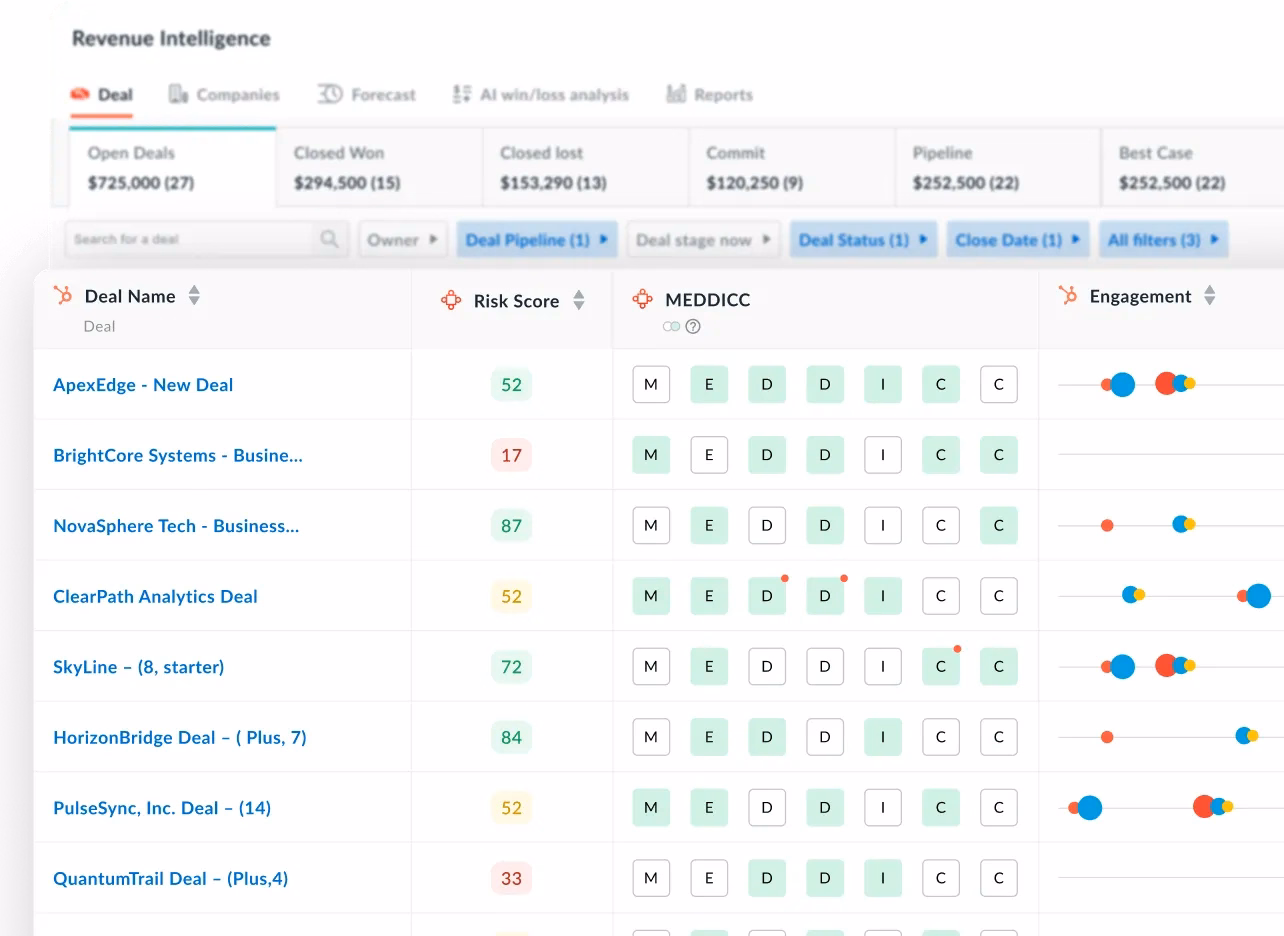Toggle the E box in BrightCore Systems row
The width and height of the screenshot is (1284, 936).
pyautogui.click(x=709, y=455)
